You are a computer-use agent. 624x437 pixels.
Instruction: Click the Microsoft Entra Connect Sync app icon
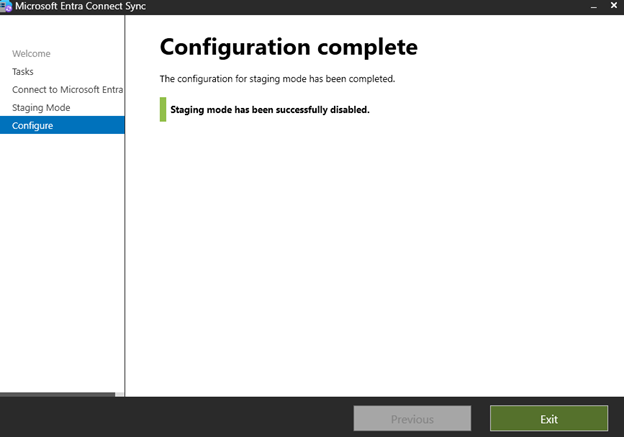tap(6, 6)
